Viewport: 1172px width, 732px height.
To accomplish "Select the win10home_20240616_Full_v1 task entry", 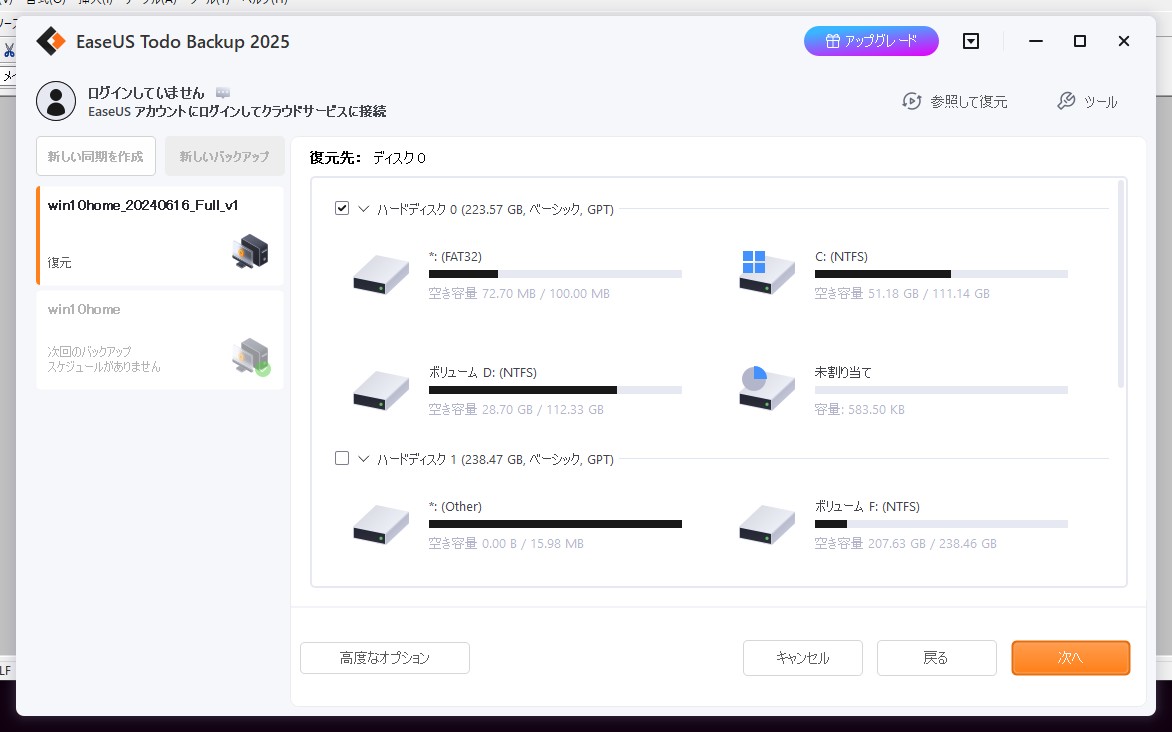I will point(160,236).
